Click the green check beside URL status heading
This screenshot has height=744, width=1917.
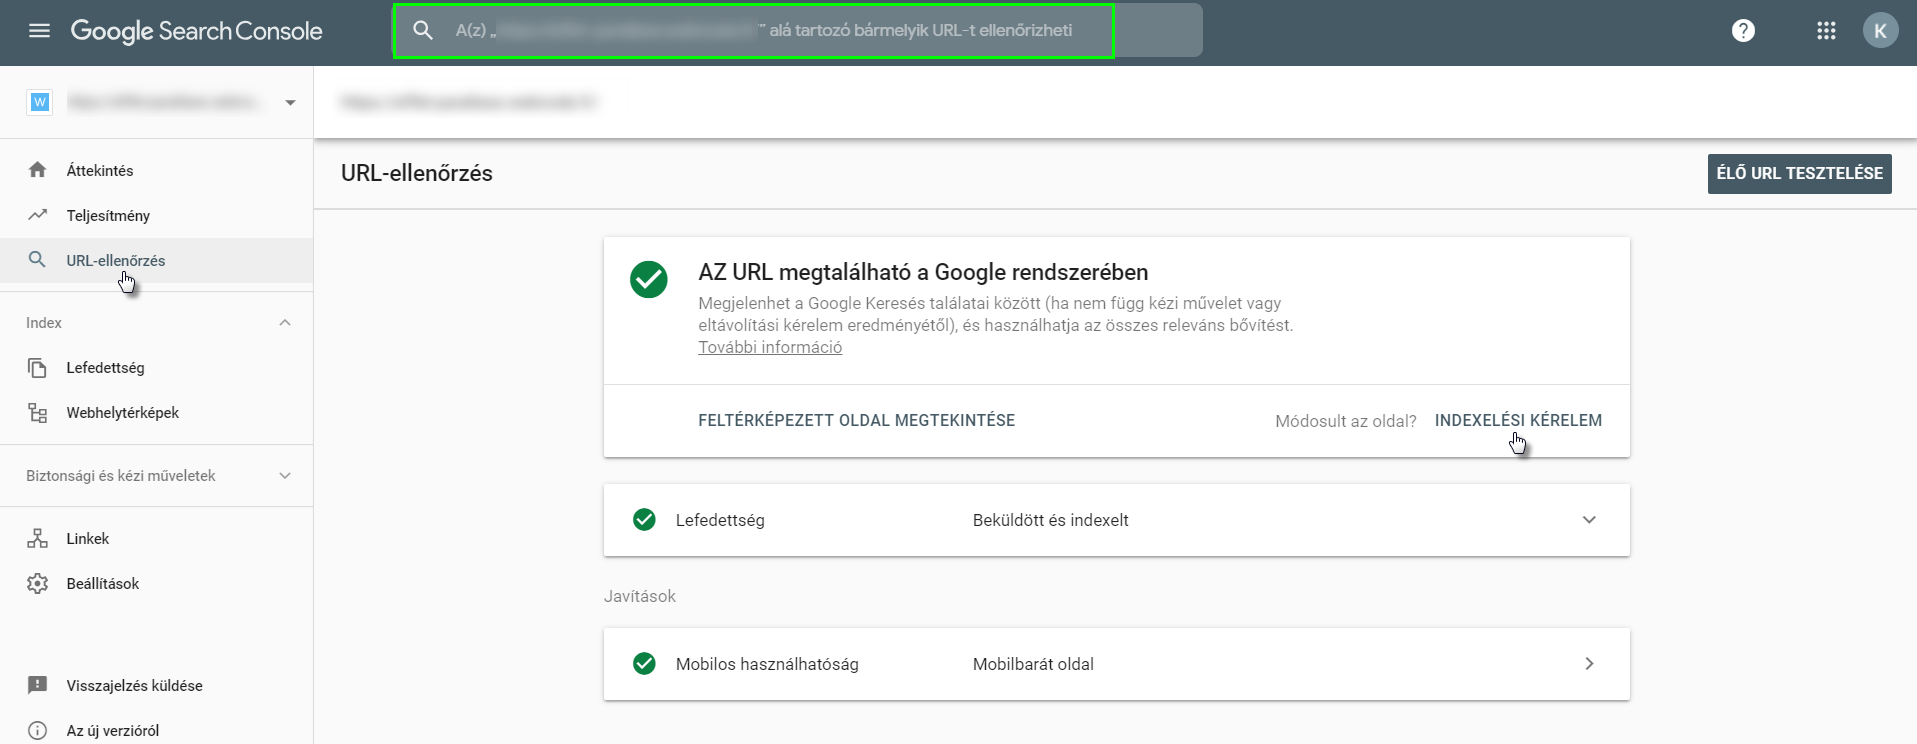click(649, 279)
